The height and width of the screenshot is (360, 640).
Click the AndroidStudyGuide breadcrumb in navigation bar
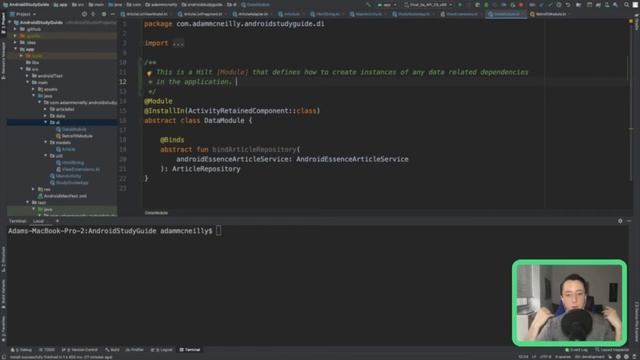point(27,5)
